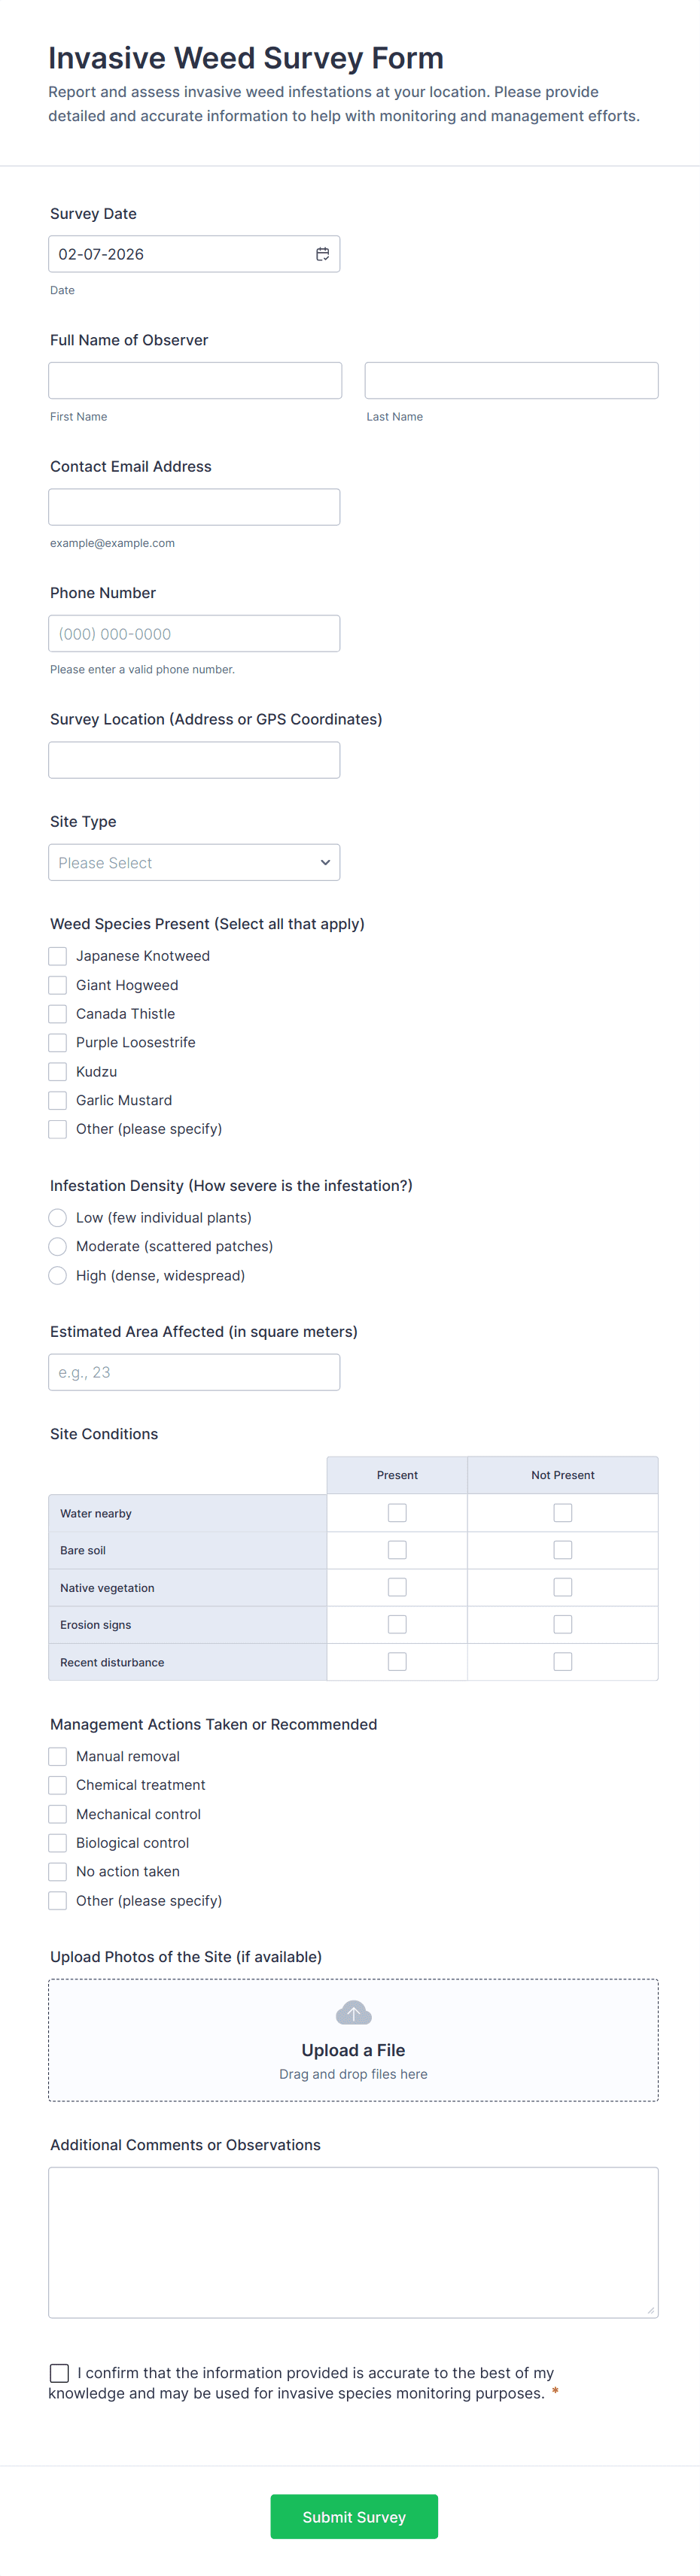Check the Chemical treatment action
This screenshot has width=700, height=2576.
point(58,1785)
